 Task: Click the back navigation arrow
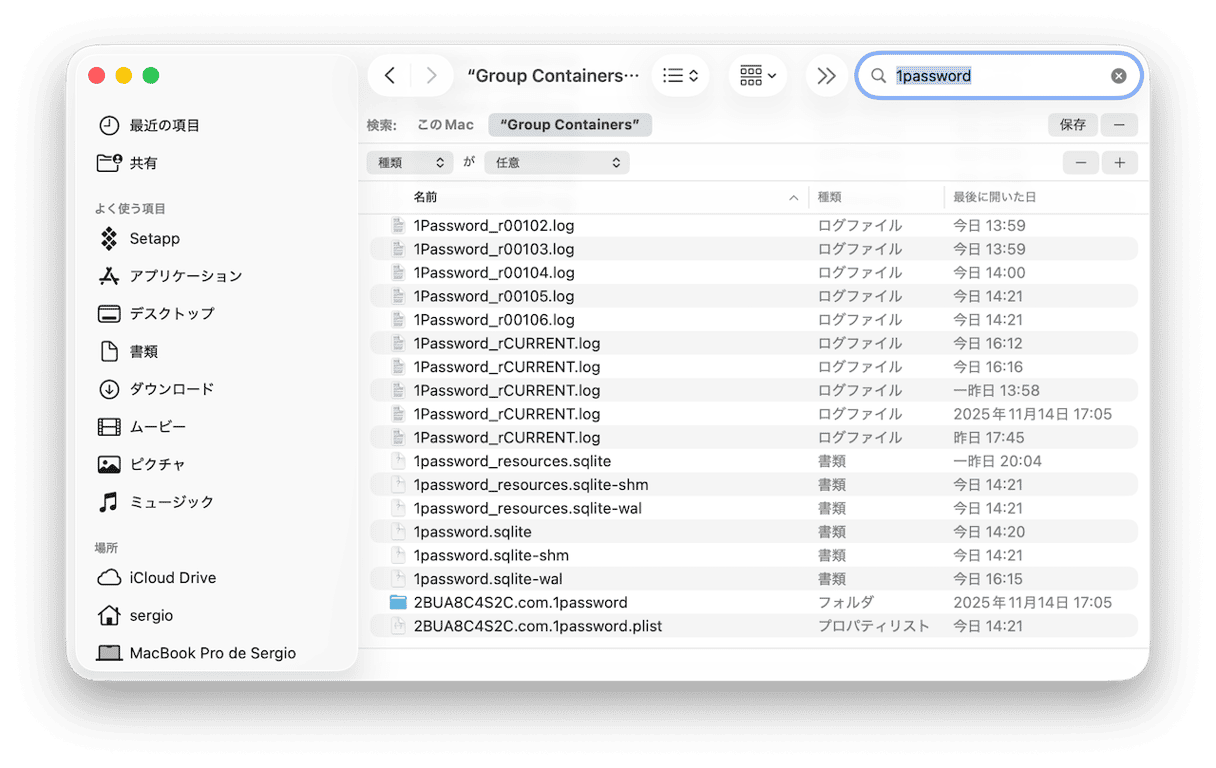pos(390,76)
